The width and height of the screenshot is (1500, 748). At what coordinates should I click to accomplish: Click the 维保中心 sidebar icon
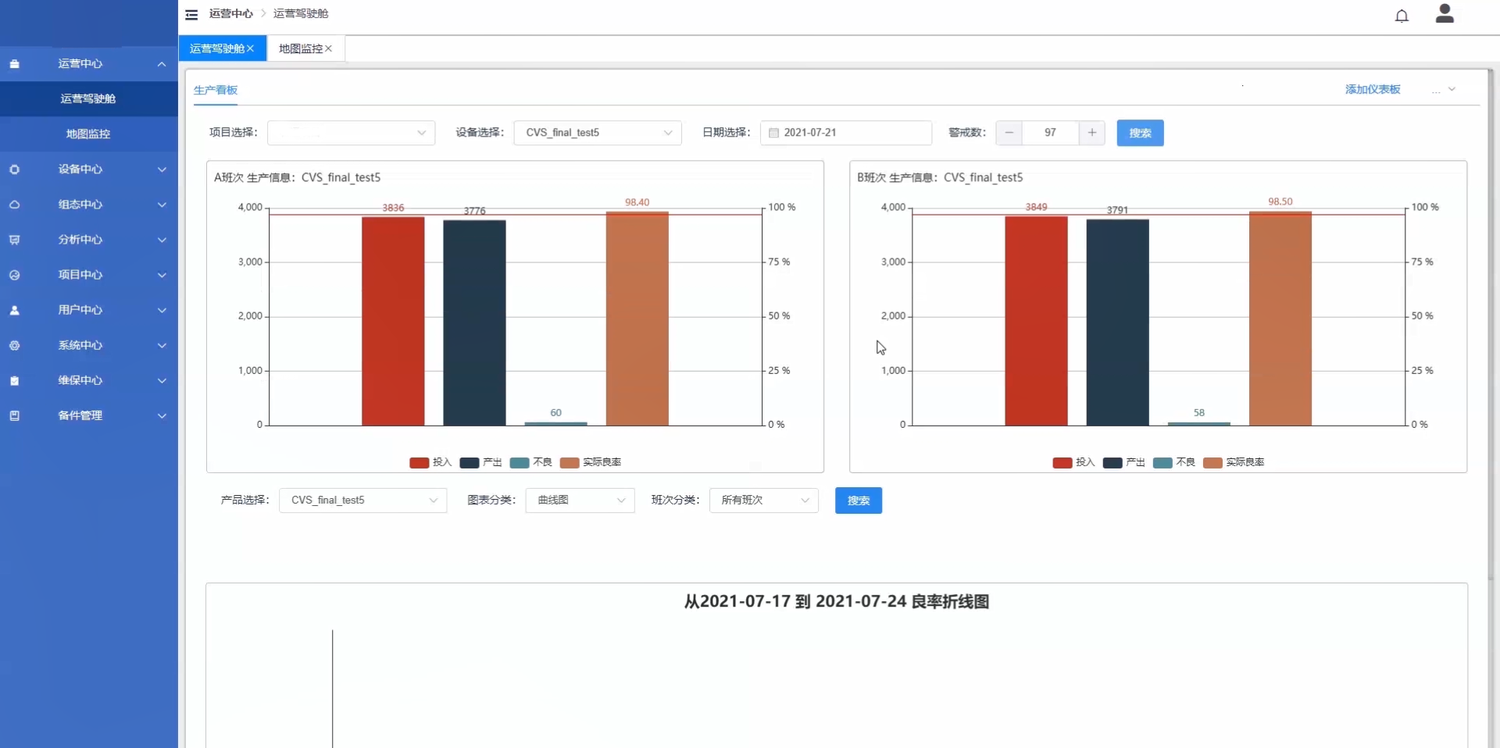click(x=14, y=381)
